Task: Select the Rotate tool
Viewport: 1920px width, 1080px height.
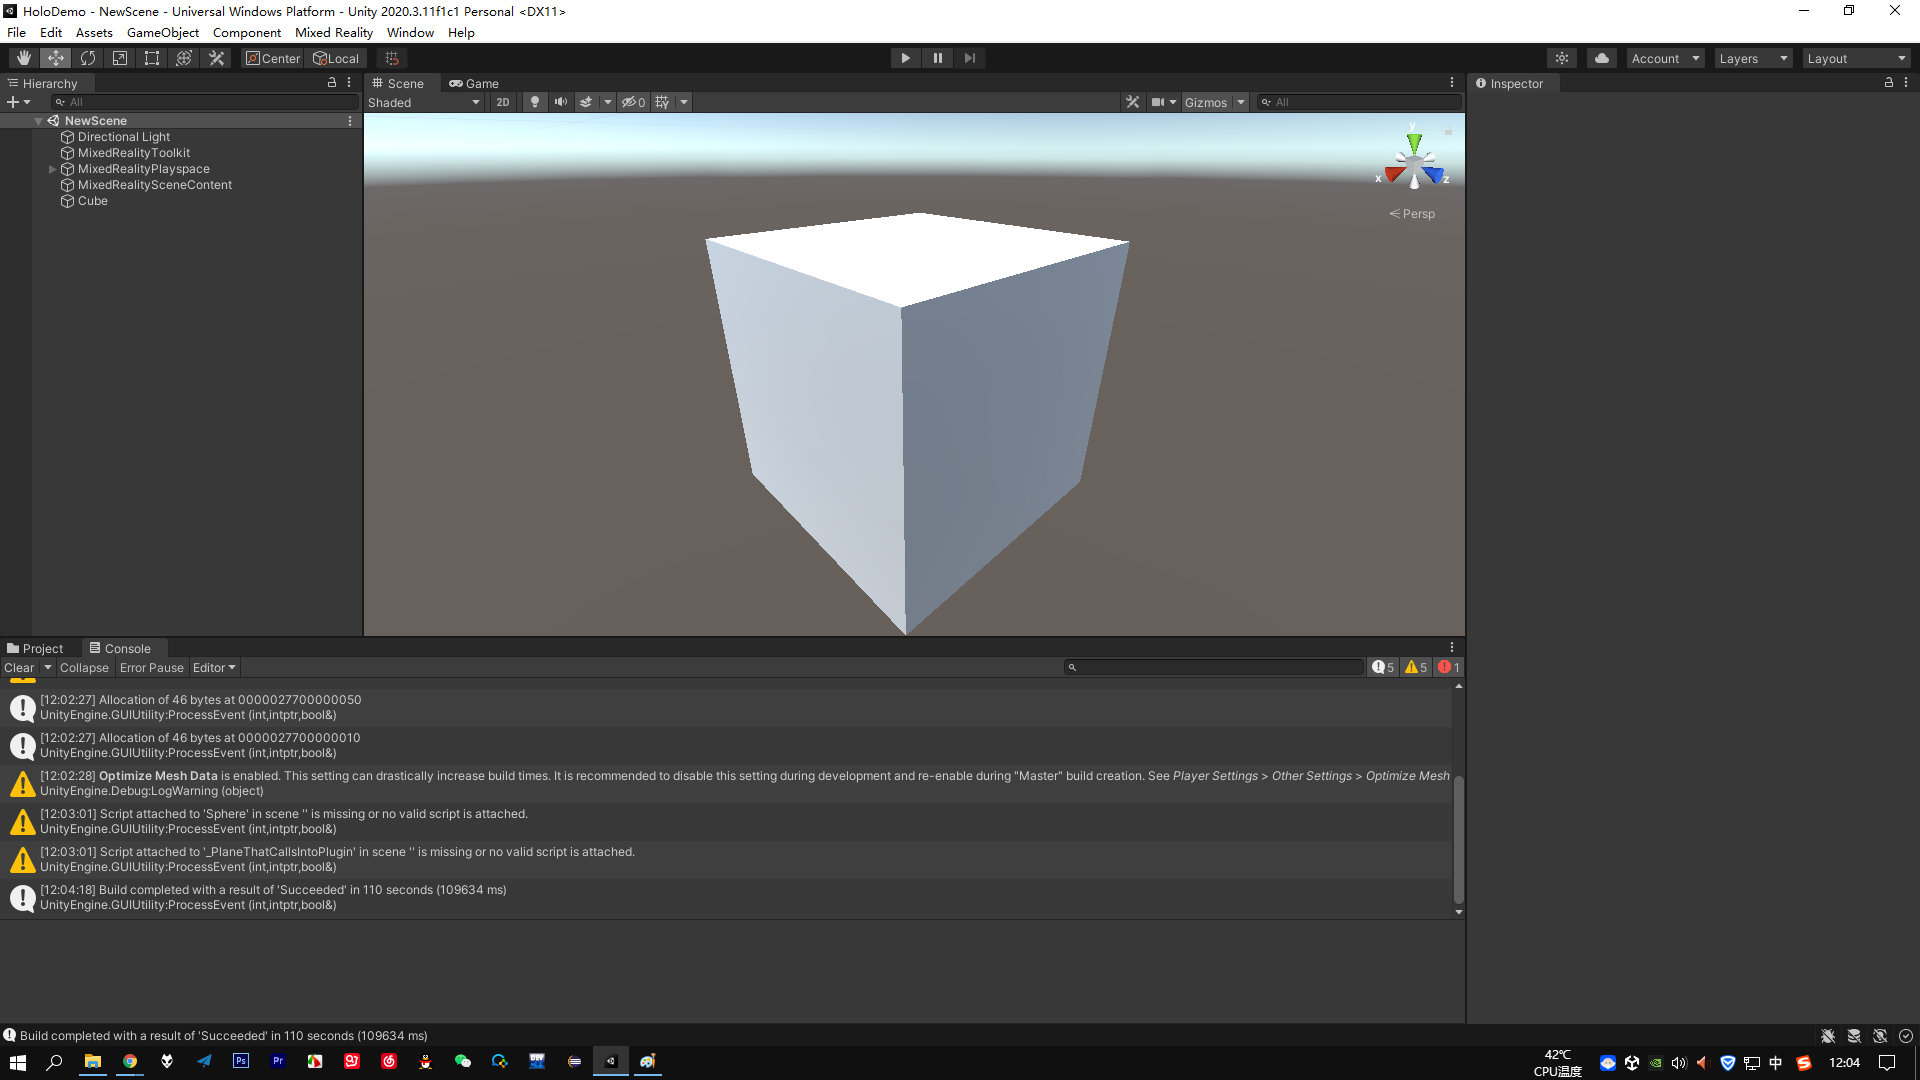Action: 88,57
